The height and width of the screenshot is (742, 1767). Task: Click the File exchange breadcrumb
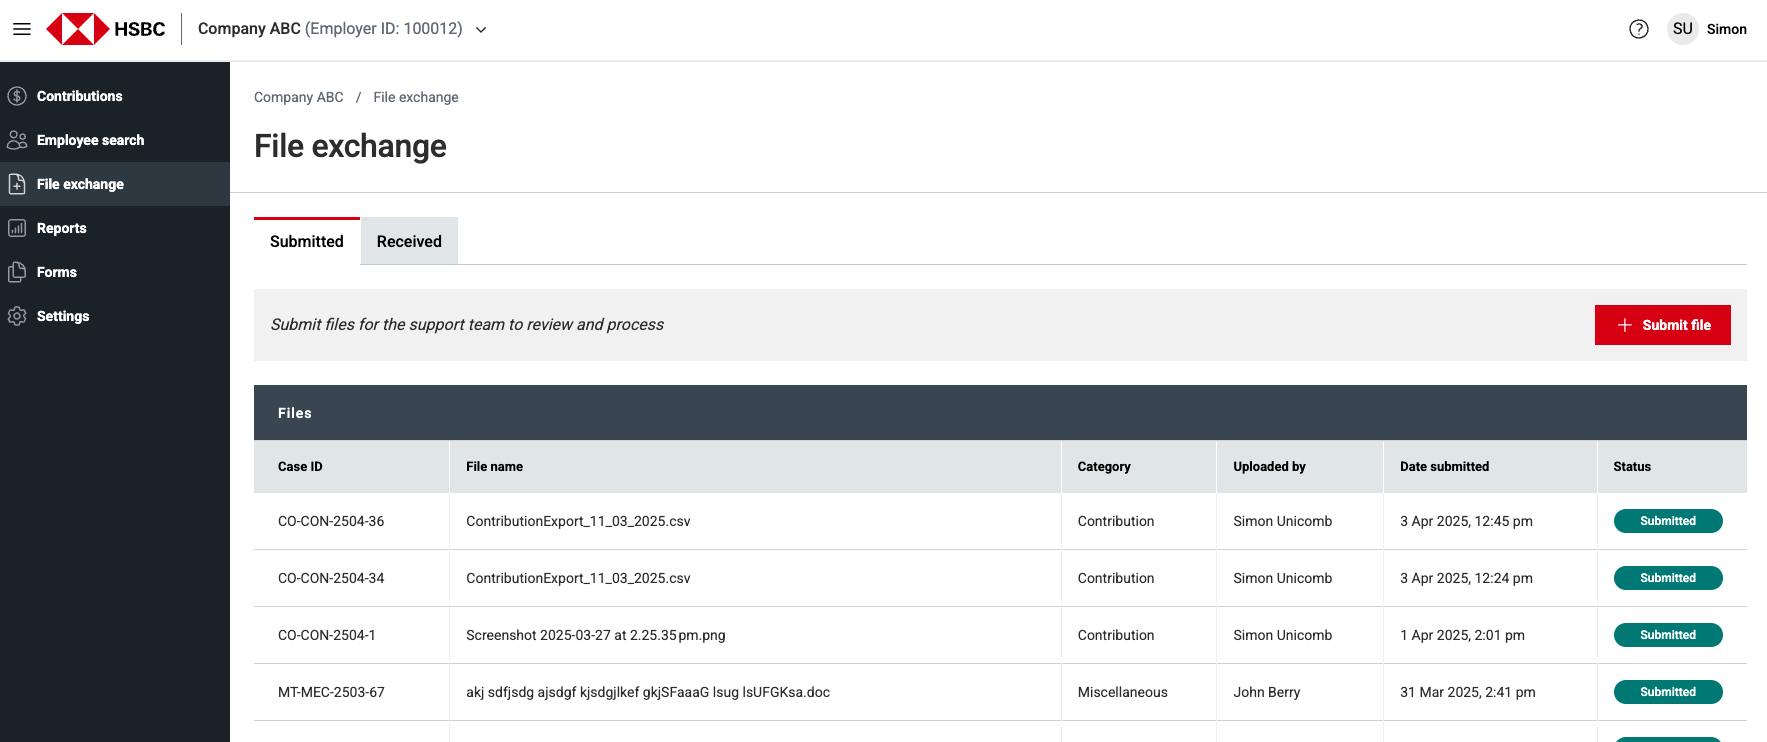pos(416,97)
